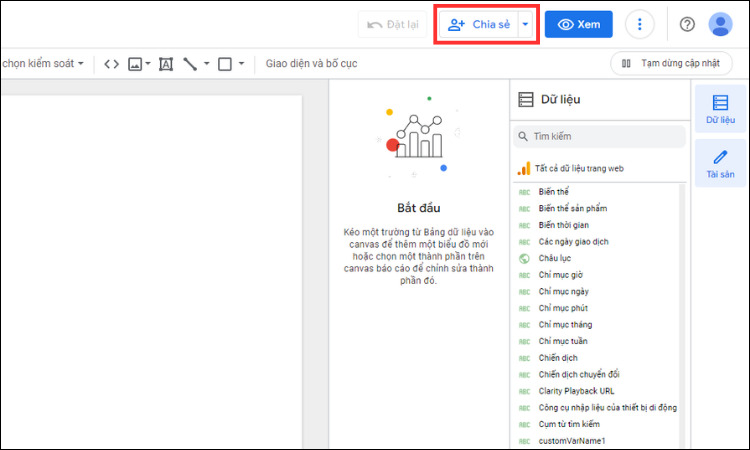Click the Xem view button
750x450 pixels.
point(578,24)
